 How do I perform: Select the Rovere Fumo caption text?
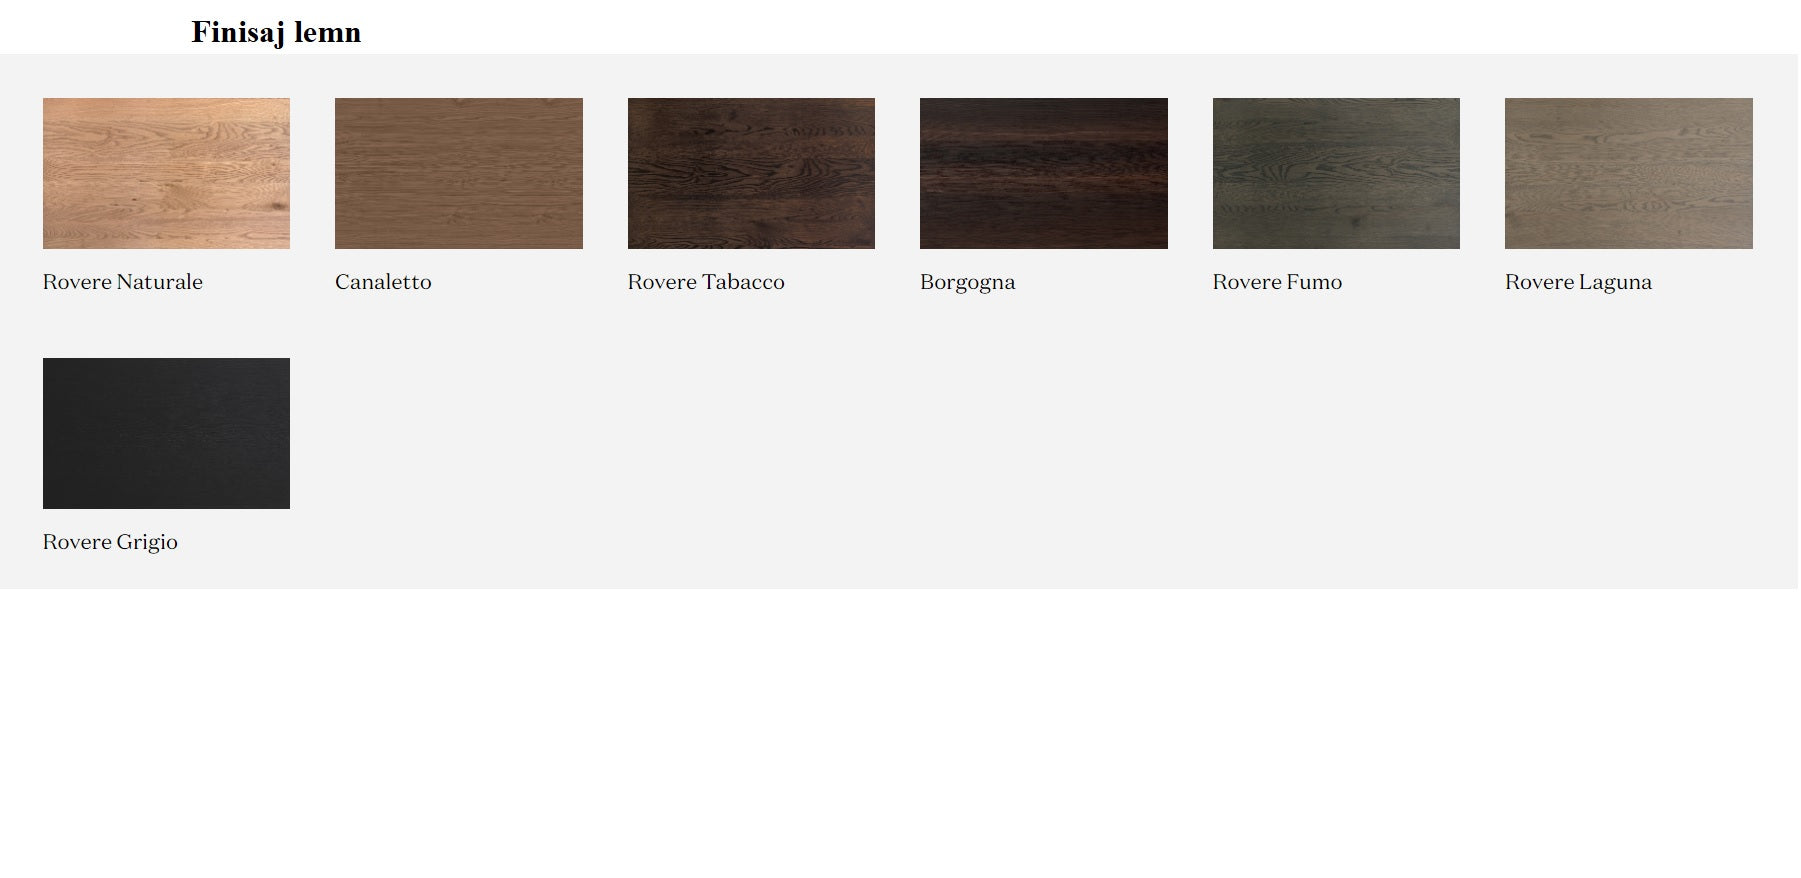pyautogui.click(x=1277, y=282)
